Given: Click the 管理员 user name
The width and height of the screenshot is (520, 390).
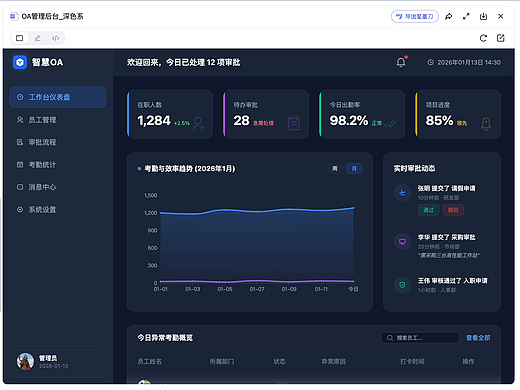Looking at the screenshot, I should pos(48,358).
